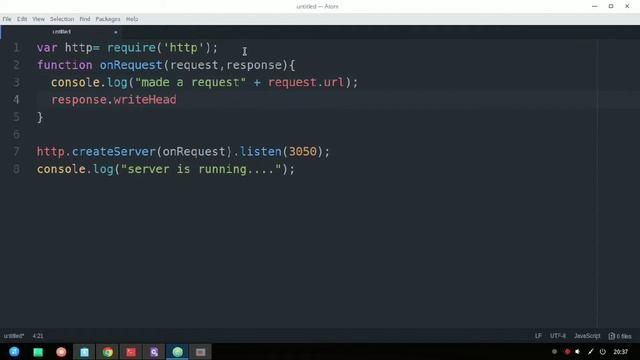Open the File menu

[x=7, y=19]
